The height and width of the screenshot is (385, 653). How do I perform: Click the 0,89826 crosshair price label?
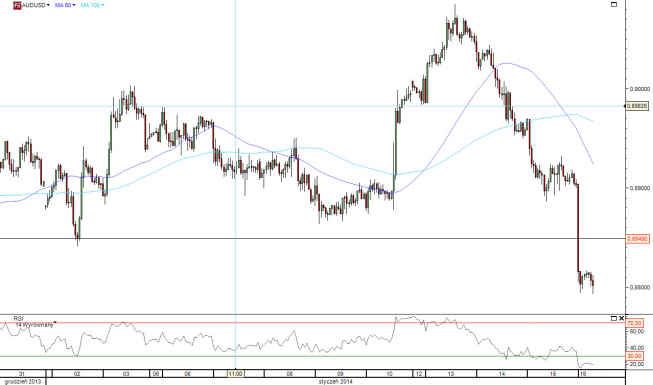pyautogui.click(x=638, y=106)
